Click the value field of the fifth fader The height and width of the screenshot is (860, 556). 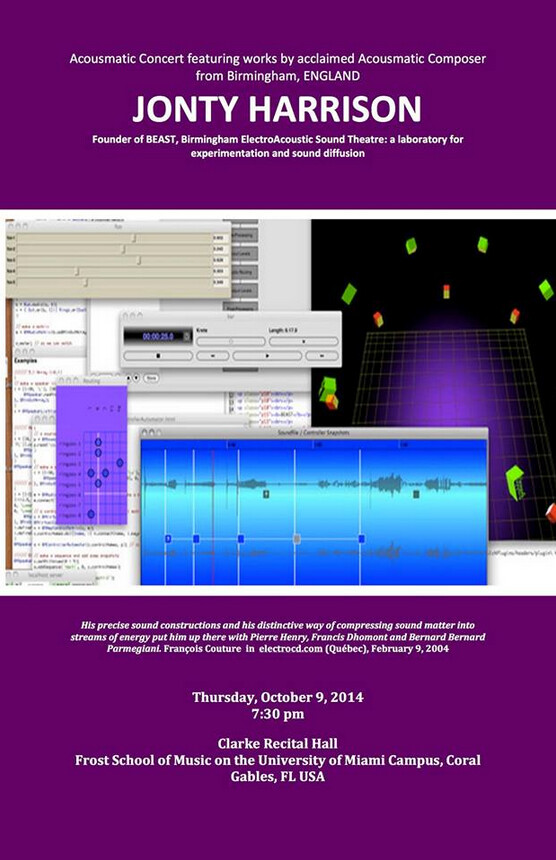(x=219, y=282)
